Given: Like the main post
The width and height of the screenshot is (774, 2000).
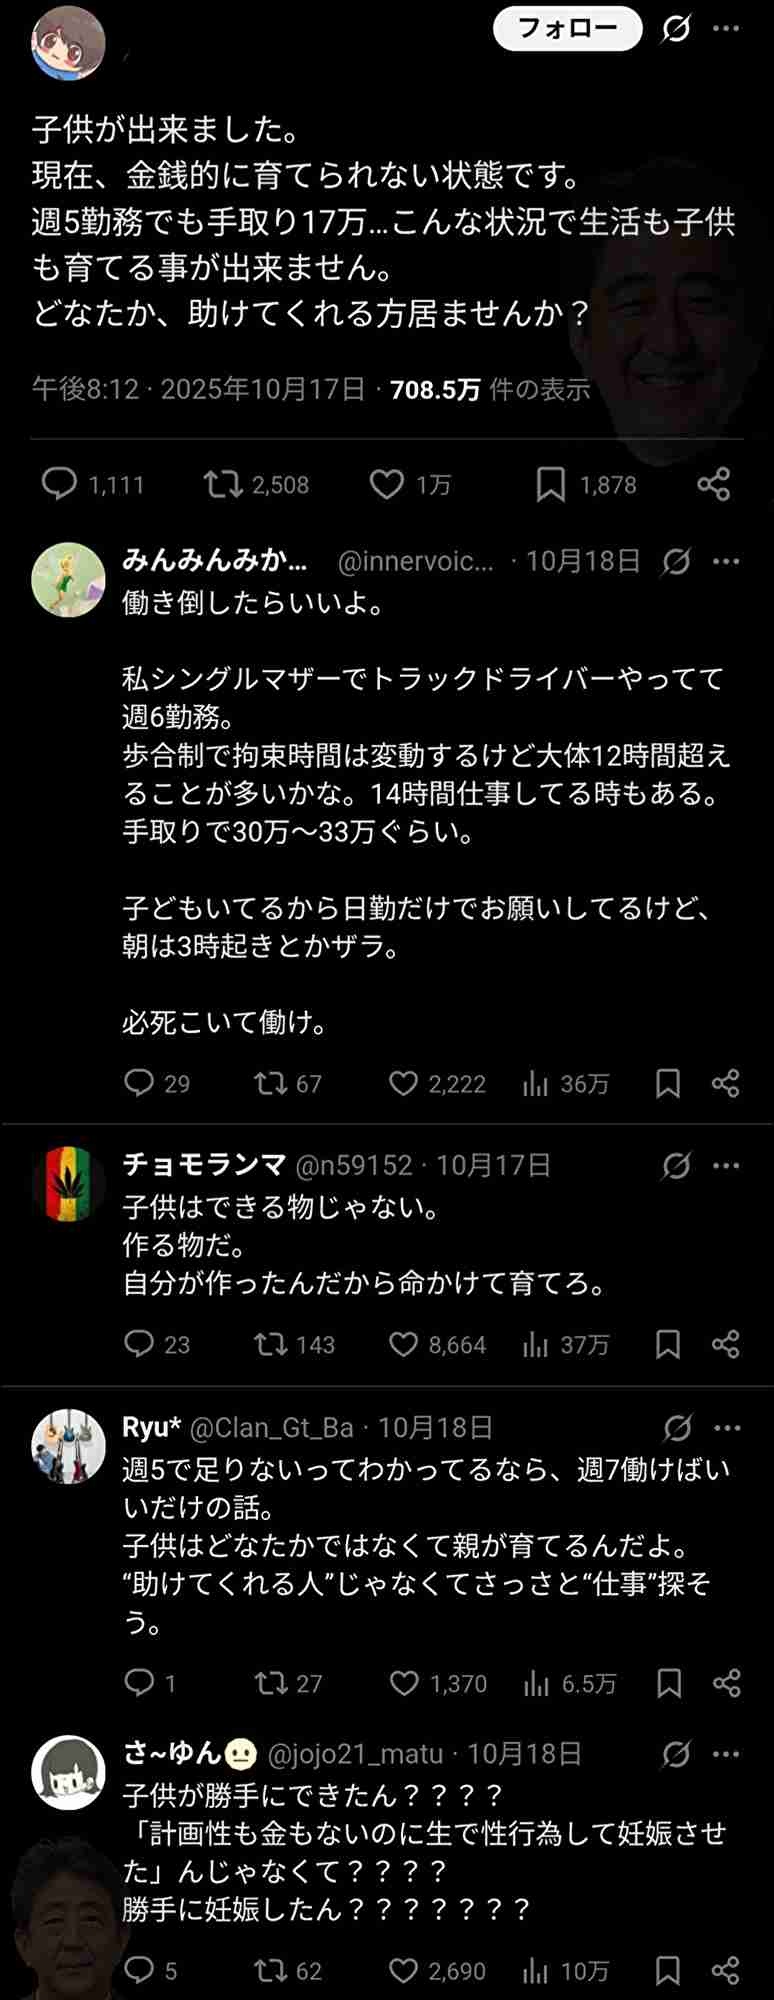Looking at the screenshot, I should click(387, 485).
